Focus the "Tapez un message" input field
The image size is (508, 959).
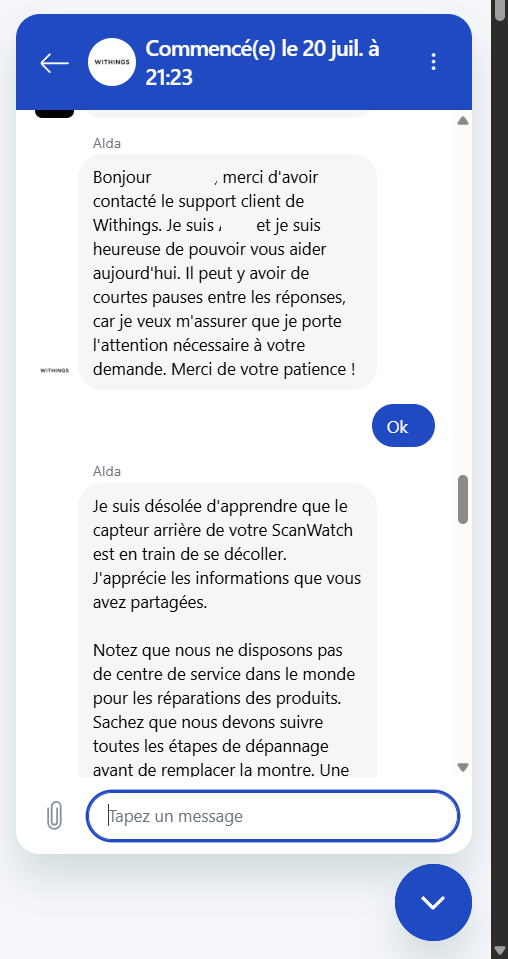(273, 816)
